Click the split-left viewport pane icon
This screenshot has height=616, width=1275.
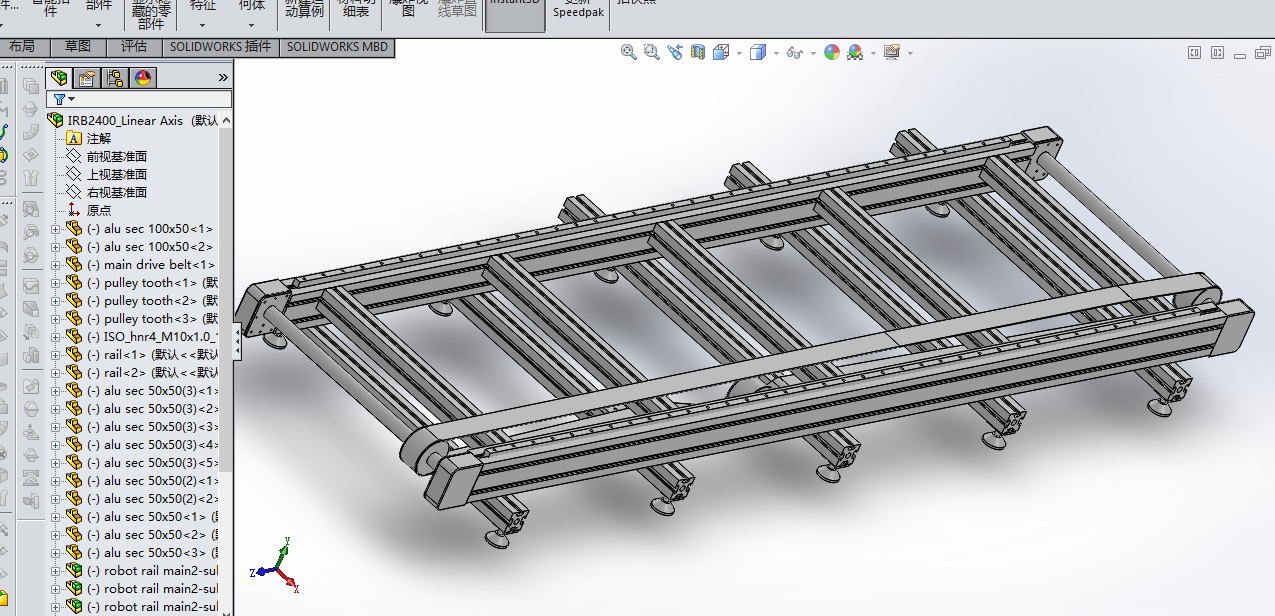pyautogui.click(x=1194, y=53)
